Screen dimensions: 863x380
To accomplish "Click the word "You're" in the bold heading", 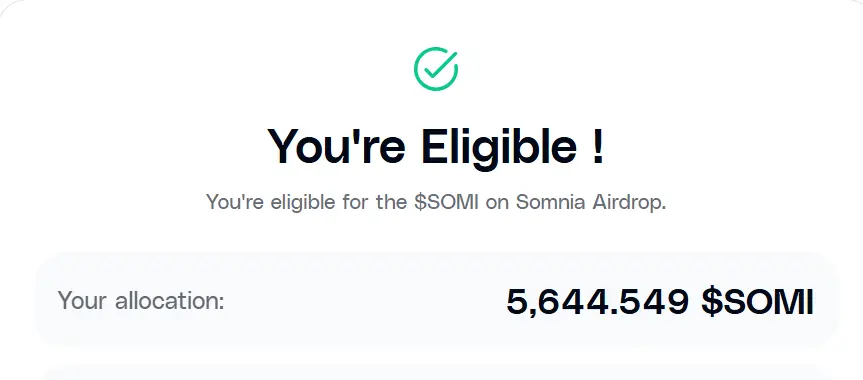I will (337, 146).
